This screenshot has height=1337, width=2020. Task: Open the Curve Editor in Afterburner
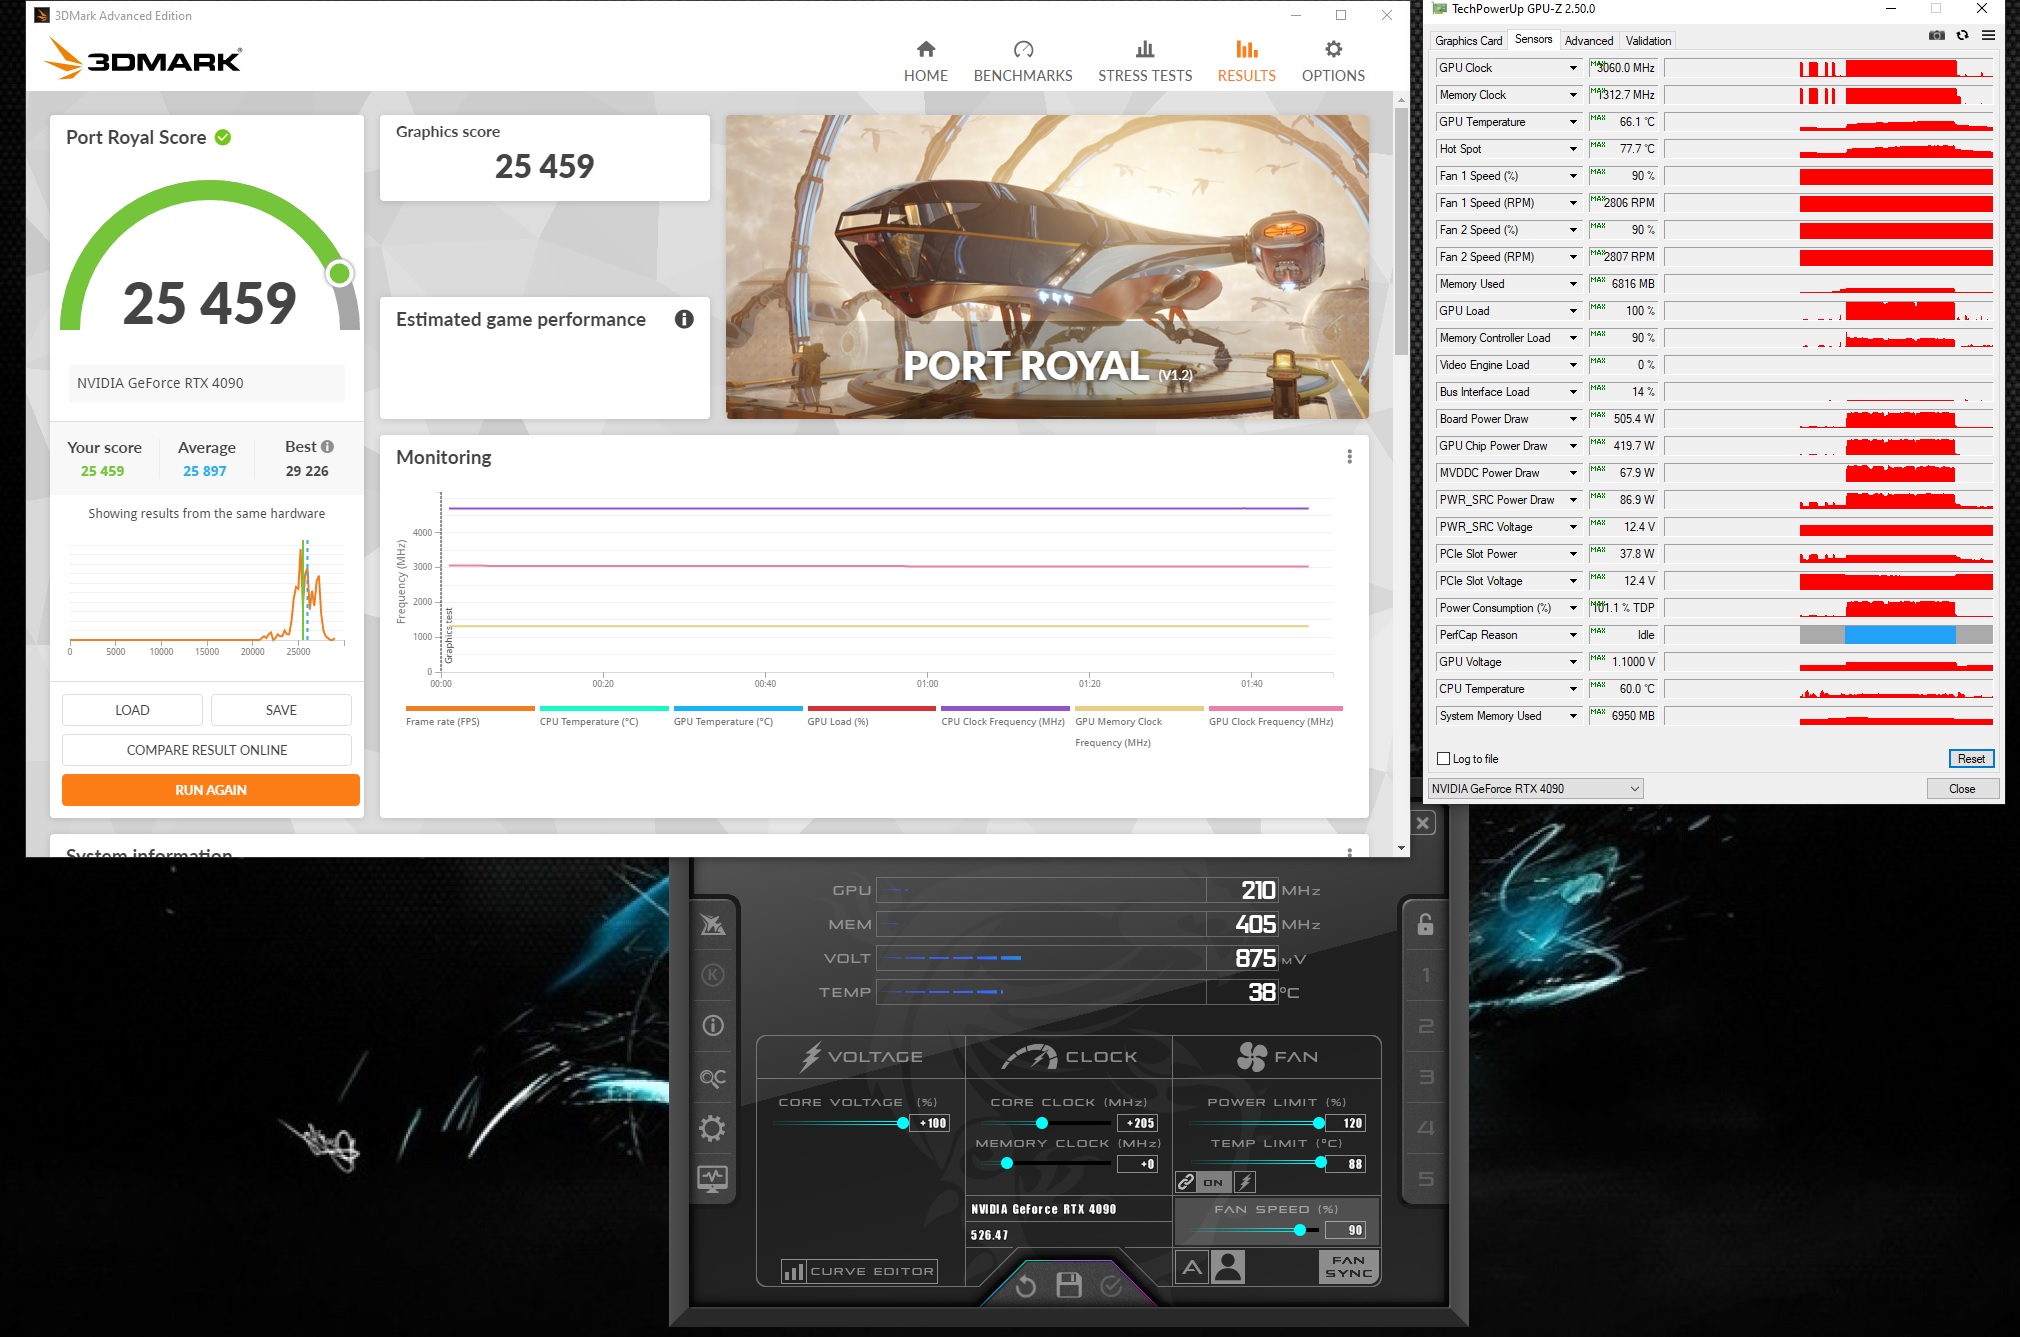859,1272
